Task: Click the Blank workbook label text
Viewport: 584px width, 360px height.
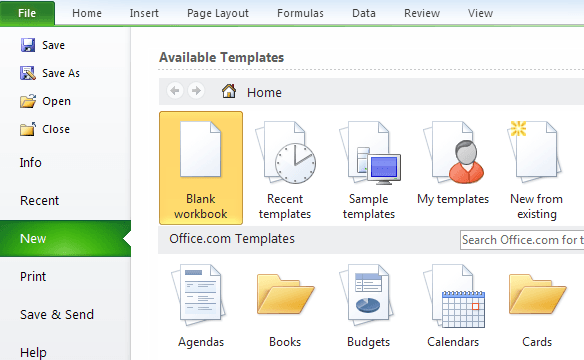Action: click(x=201, y=206)
